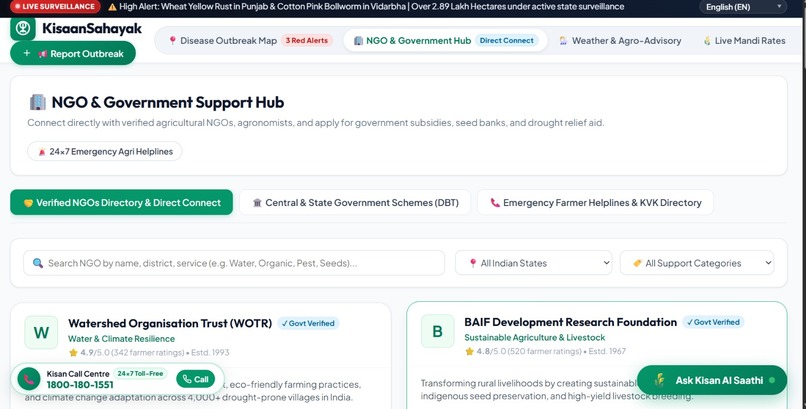Click phone icon on Emergency Farmer Helplines tab
This screenshot has height=409, width=806.
click(495, 203)
